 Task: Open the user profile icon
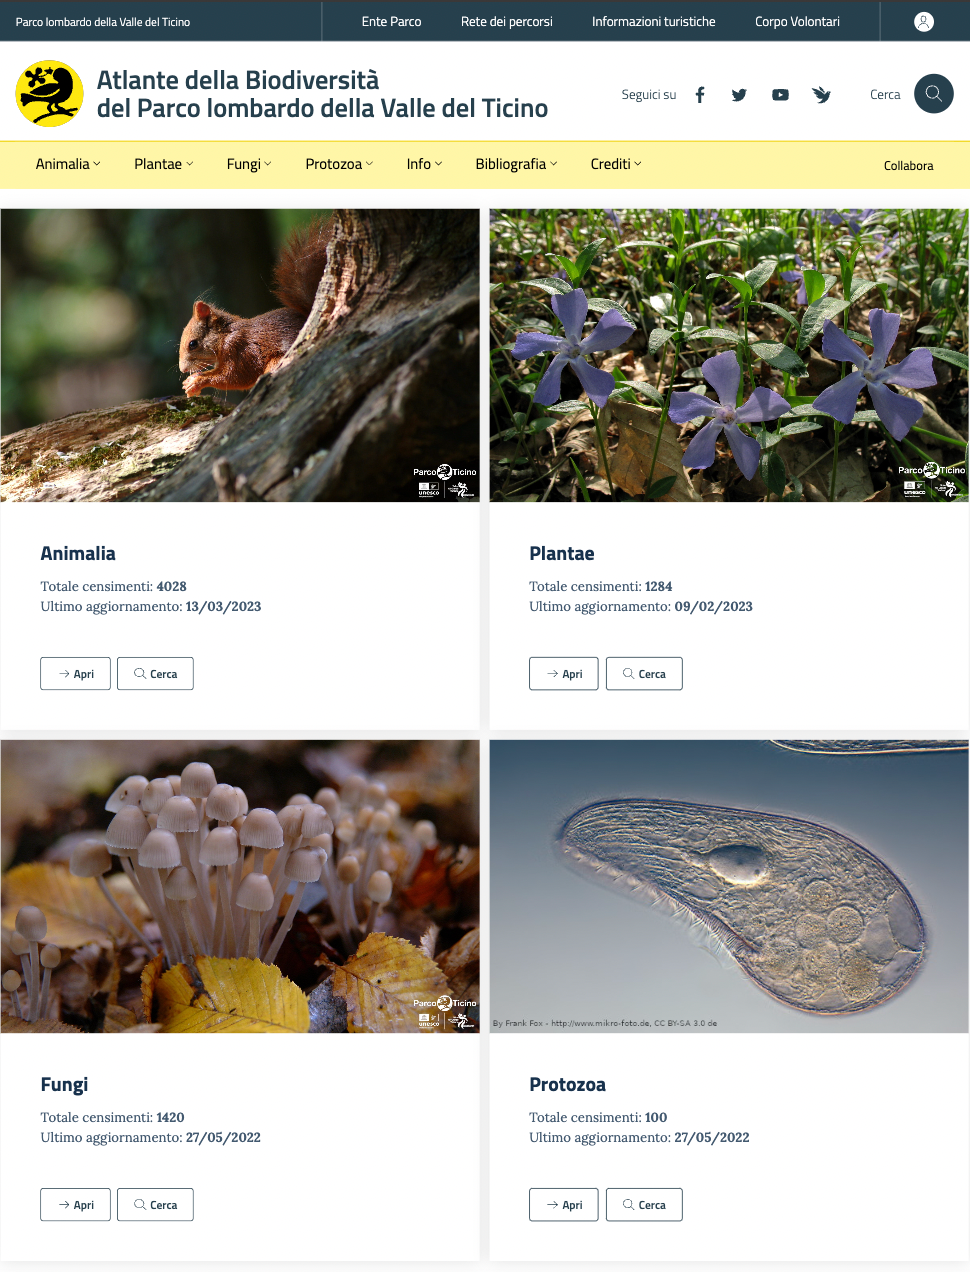coord(924,21)
